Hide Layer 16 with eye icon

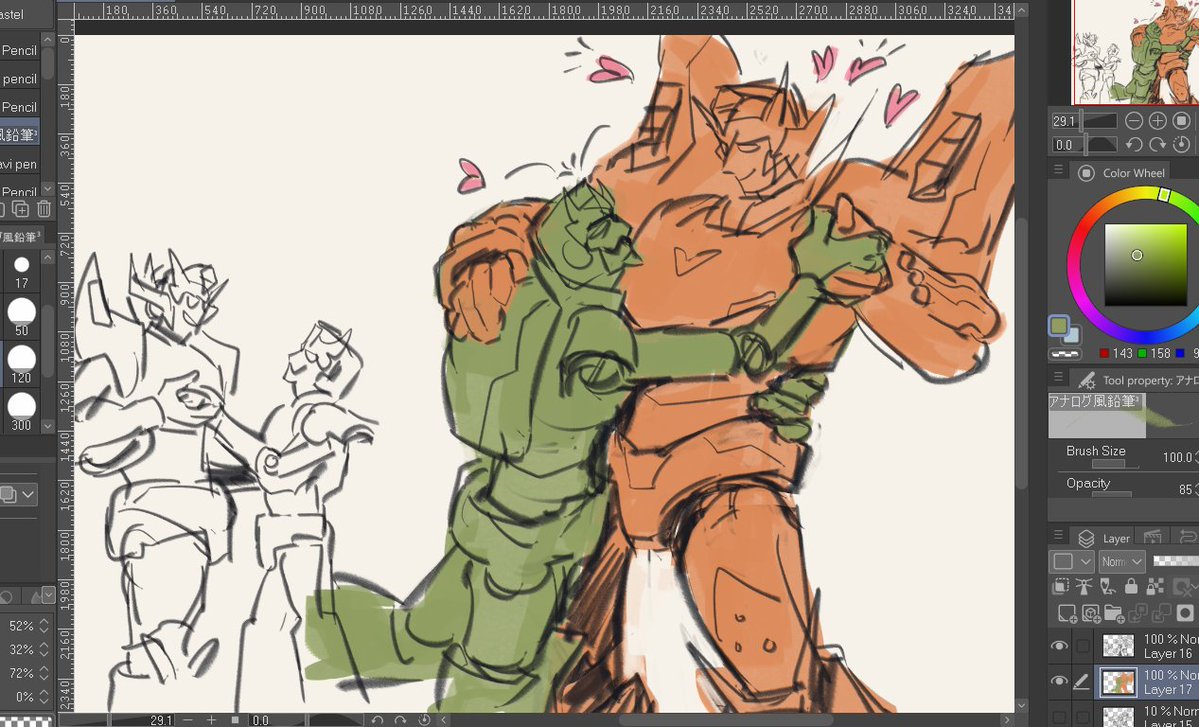(x=1059, y=646)
